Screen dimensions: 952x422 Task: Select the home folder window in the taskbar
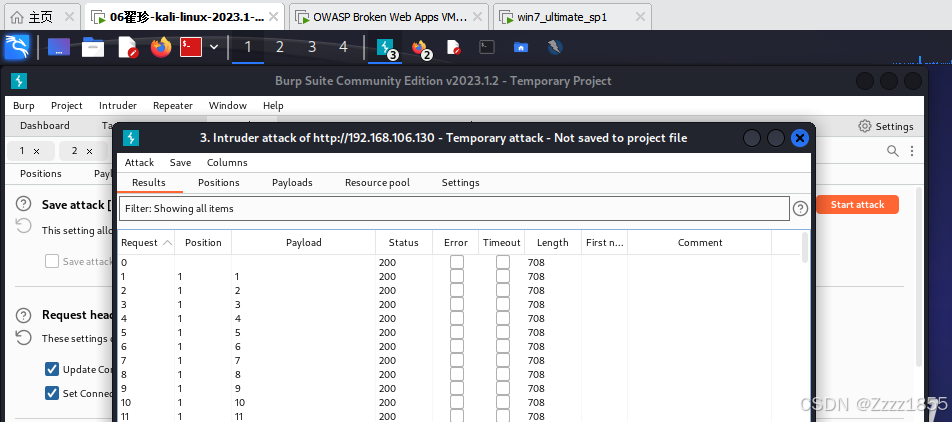[520, 47]
